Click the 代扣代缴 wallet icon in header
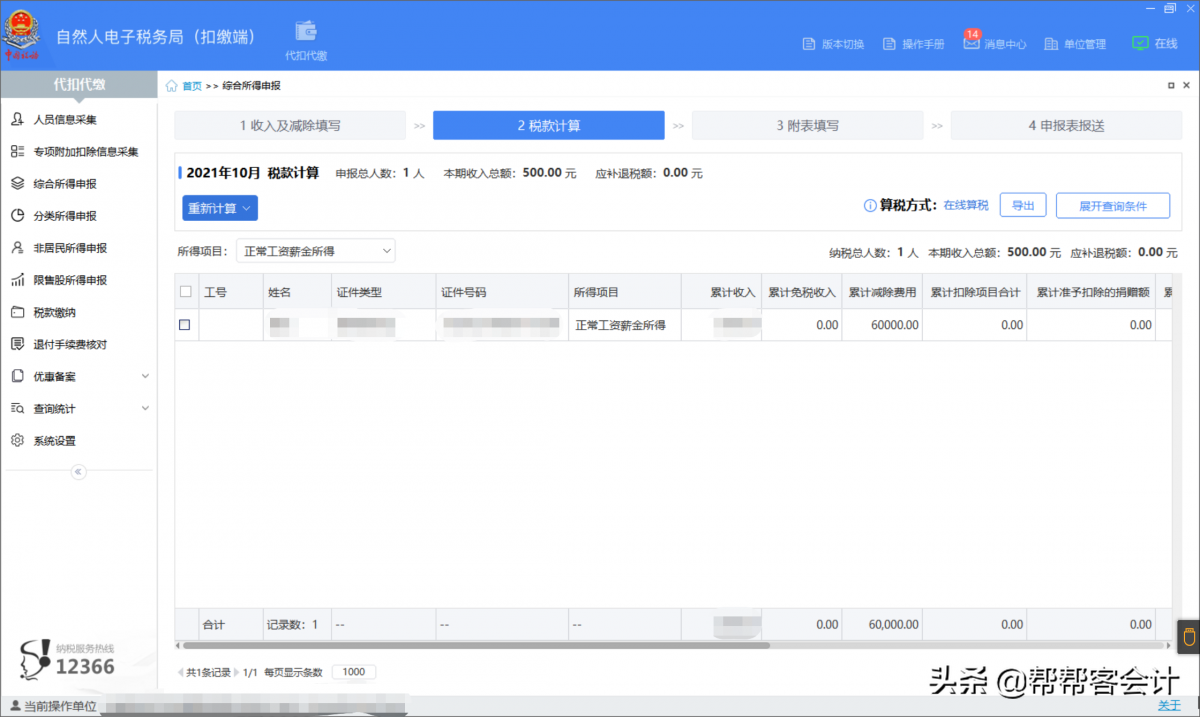The image size is (1200, 717). click(305, 31)
